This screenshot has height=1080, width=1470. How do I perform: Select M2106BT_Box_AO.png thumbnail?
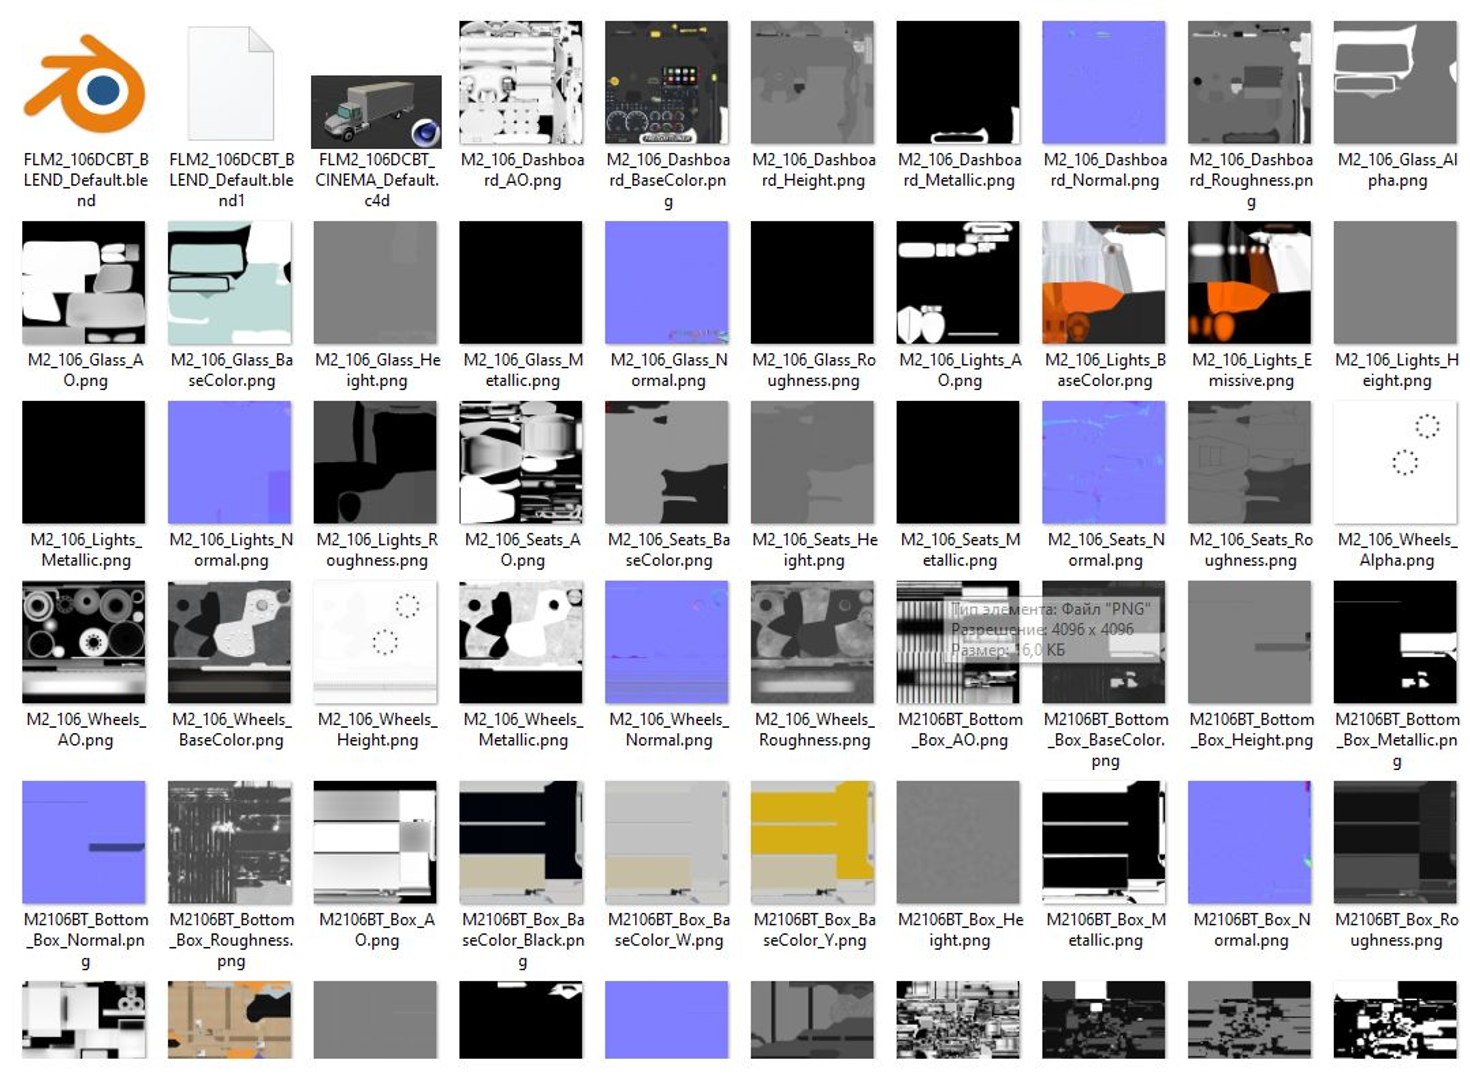tap(376, 843)
